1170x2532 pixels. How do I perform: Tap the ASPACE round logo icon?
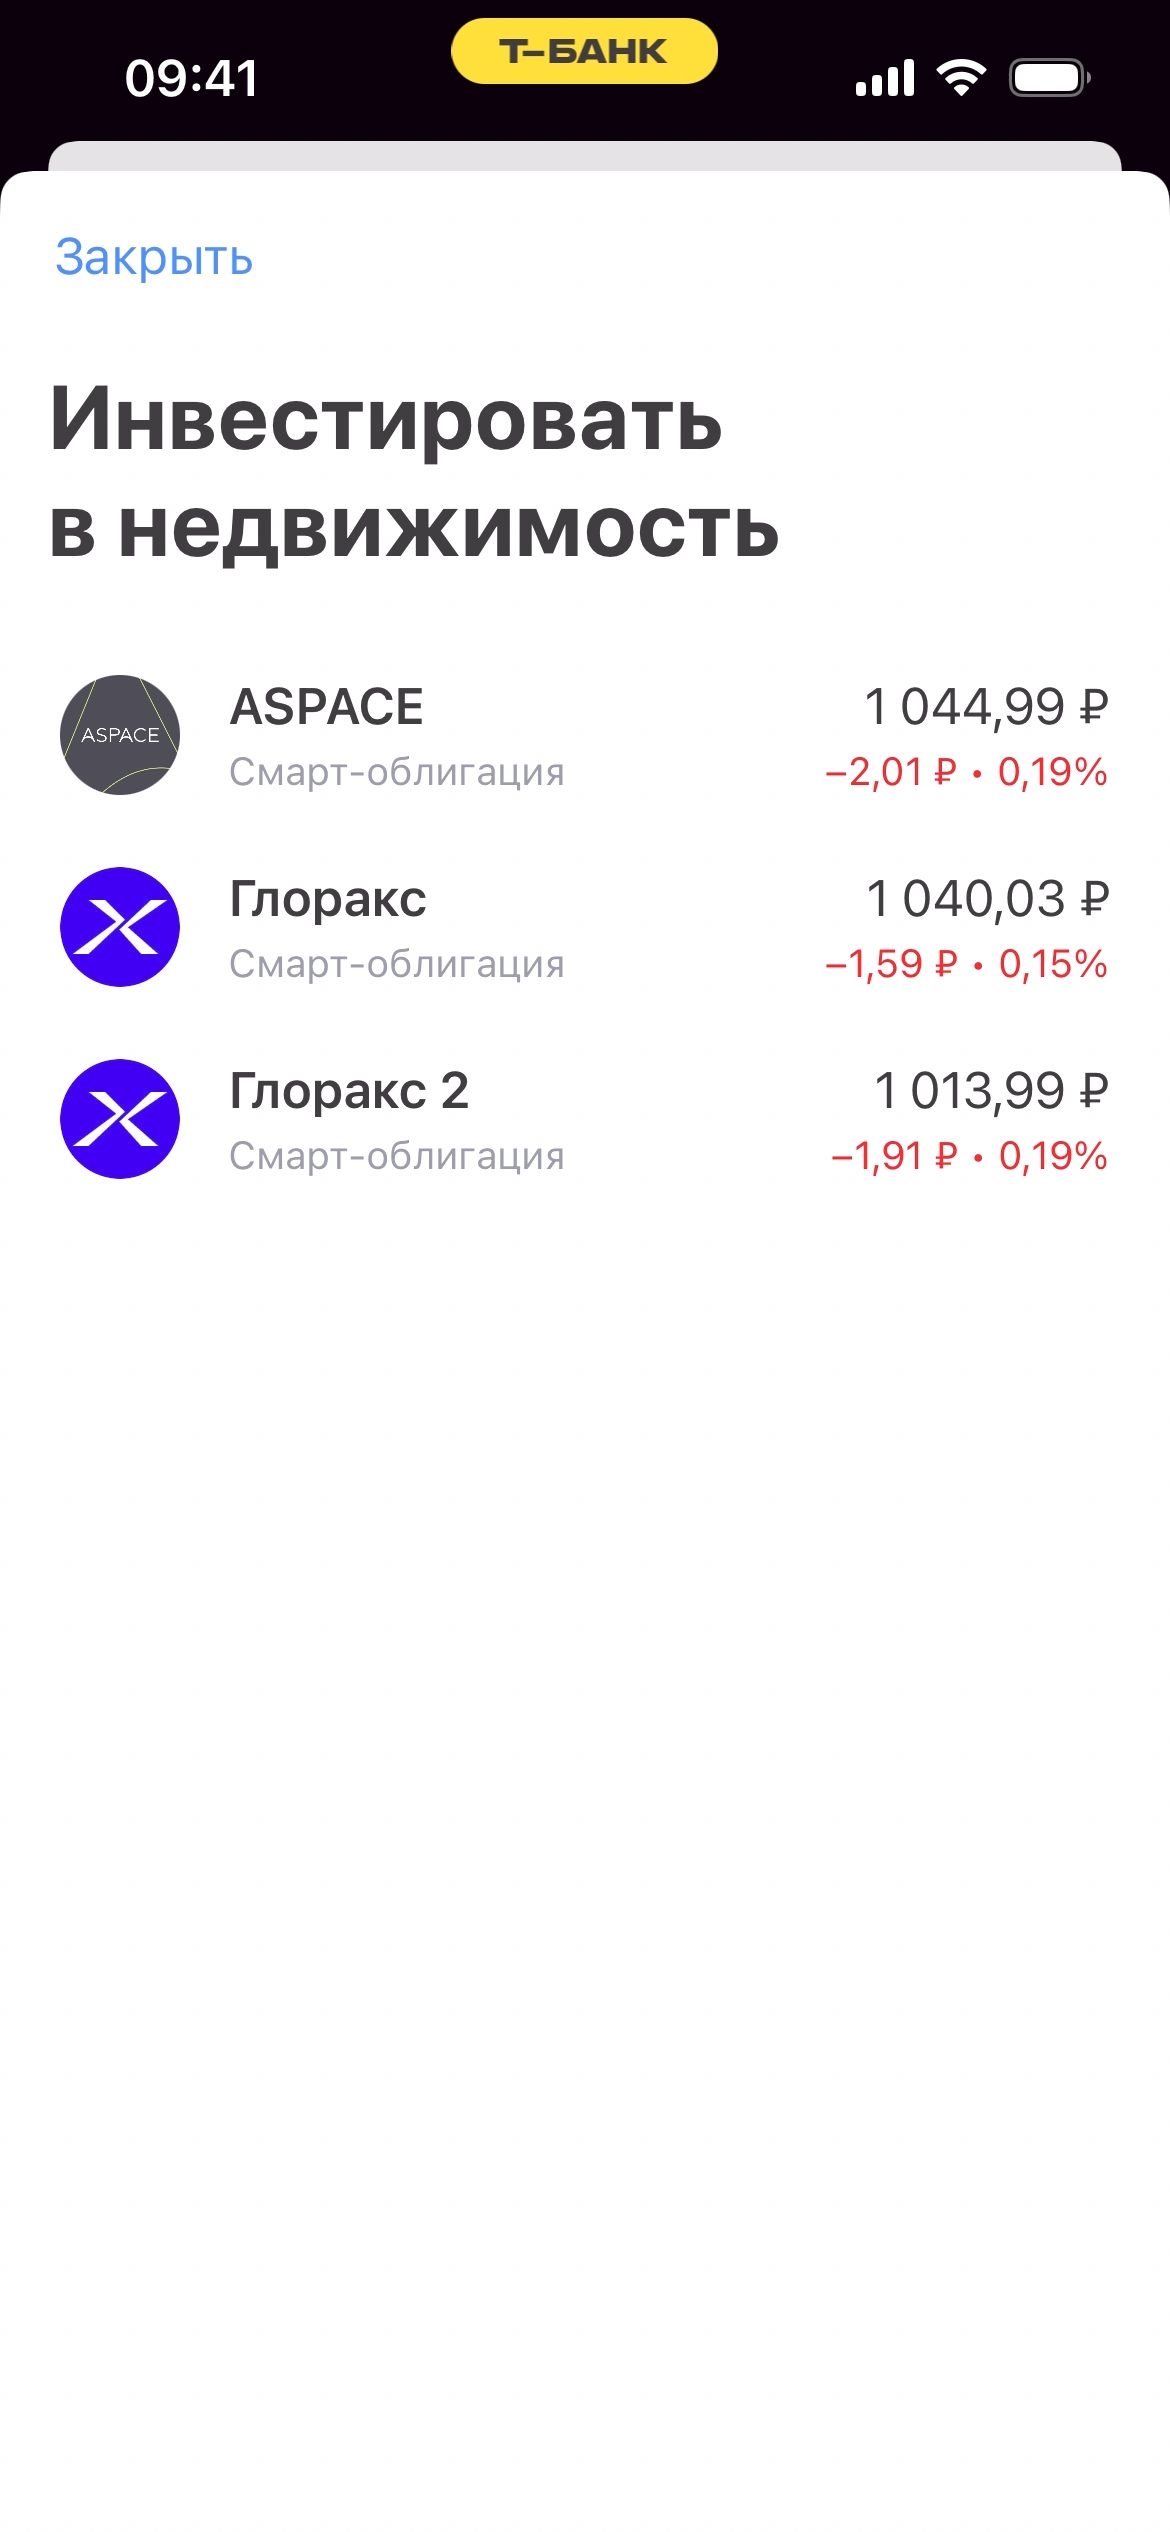pyautogui.click(x=120, y=735)
